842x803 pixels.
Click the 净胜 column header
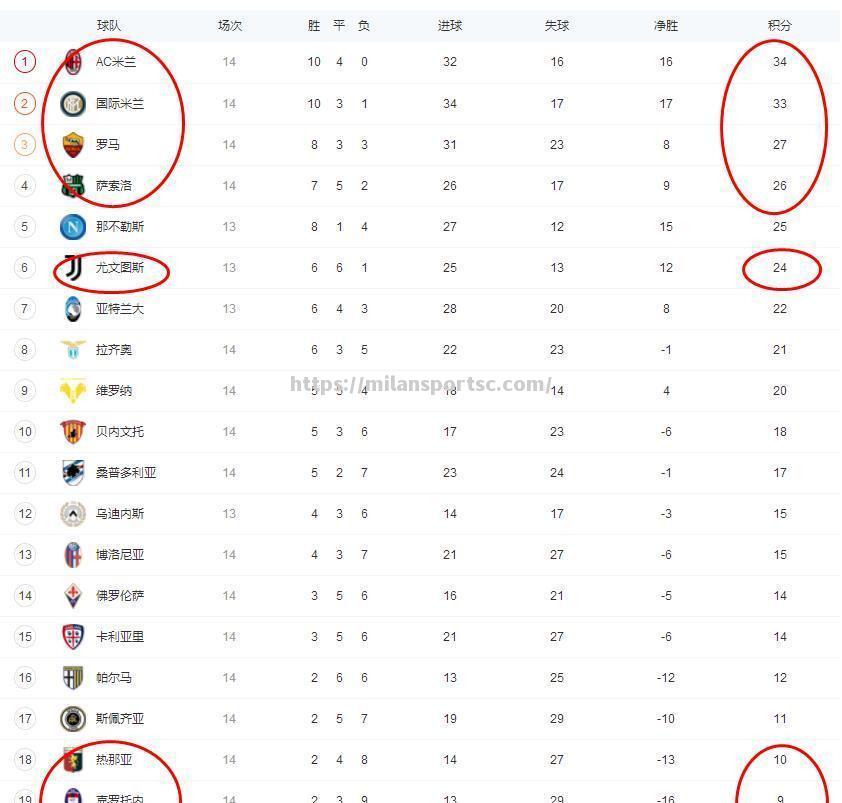click(x=665, y=25)
